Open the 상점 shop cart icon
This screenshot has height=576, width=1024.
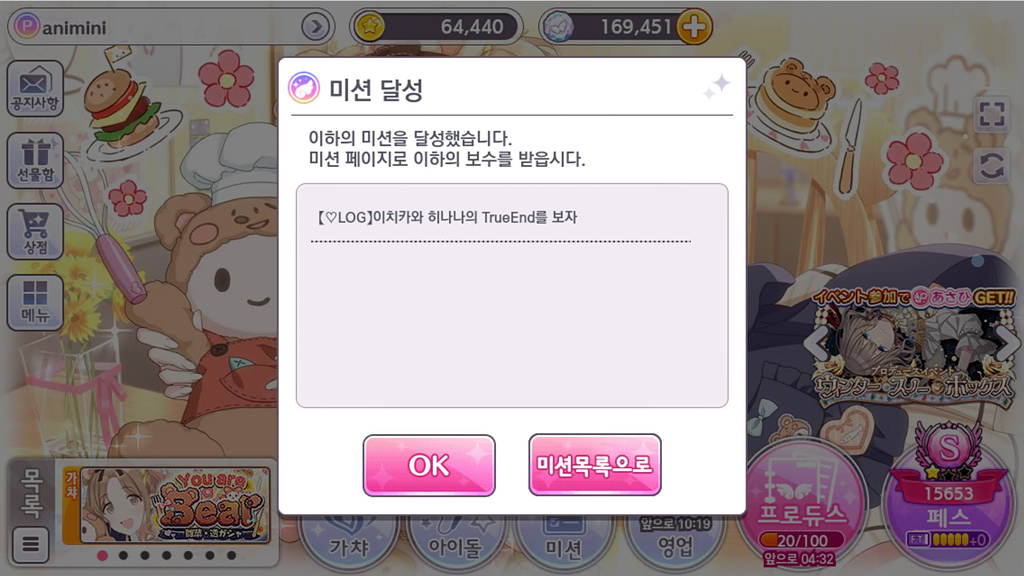[x=35, y=231]
